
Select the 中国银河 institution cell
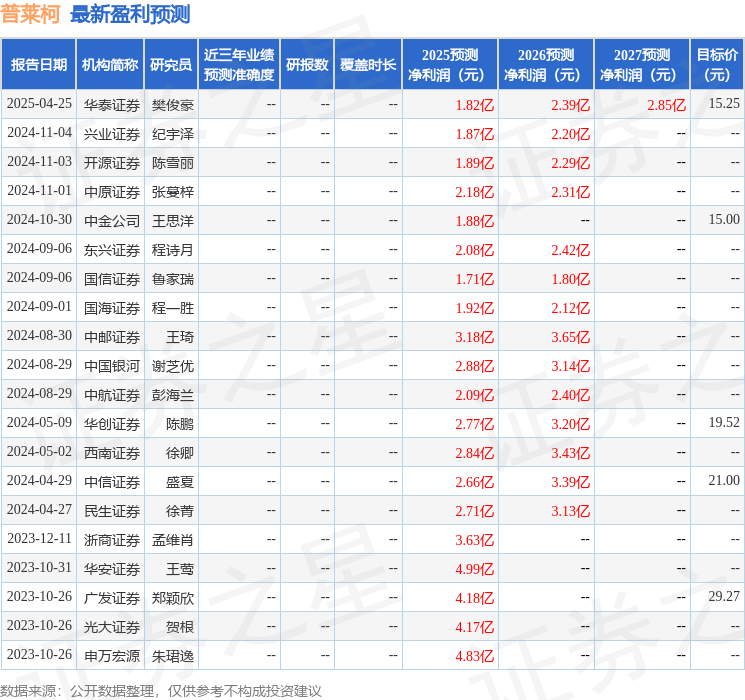pyautogui.click(x=112, y=366)
